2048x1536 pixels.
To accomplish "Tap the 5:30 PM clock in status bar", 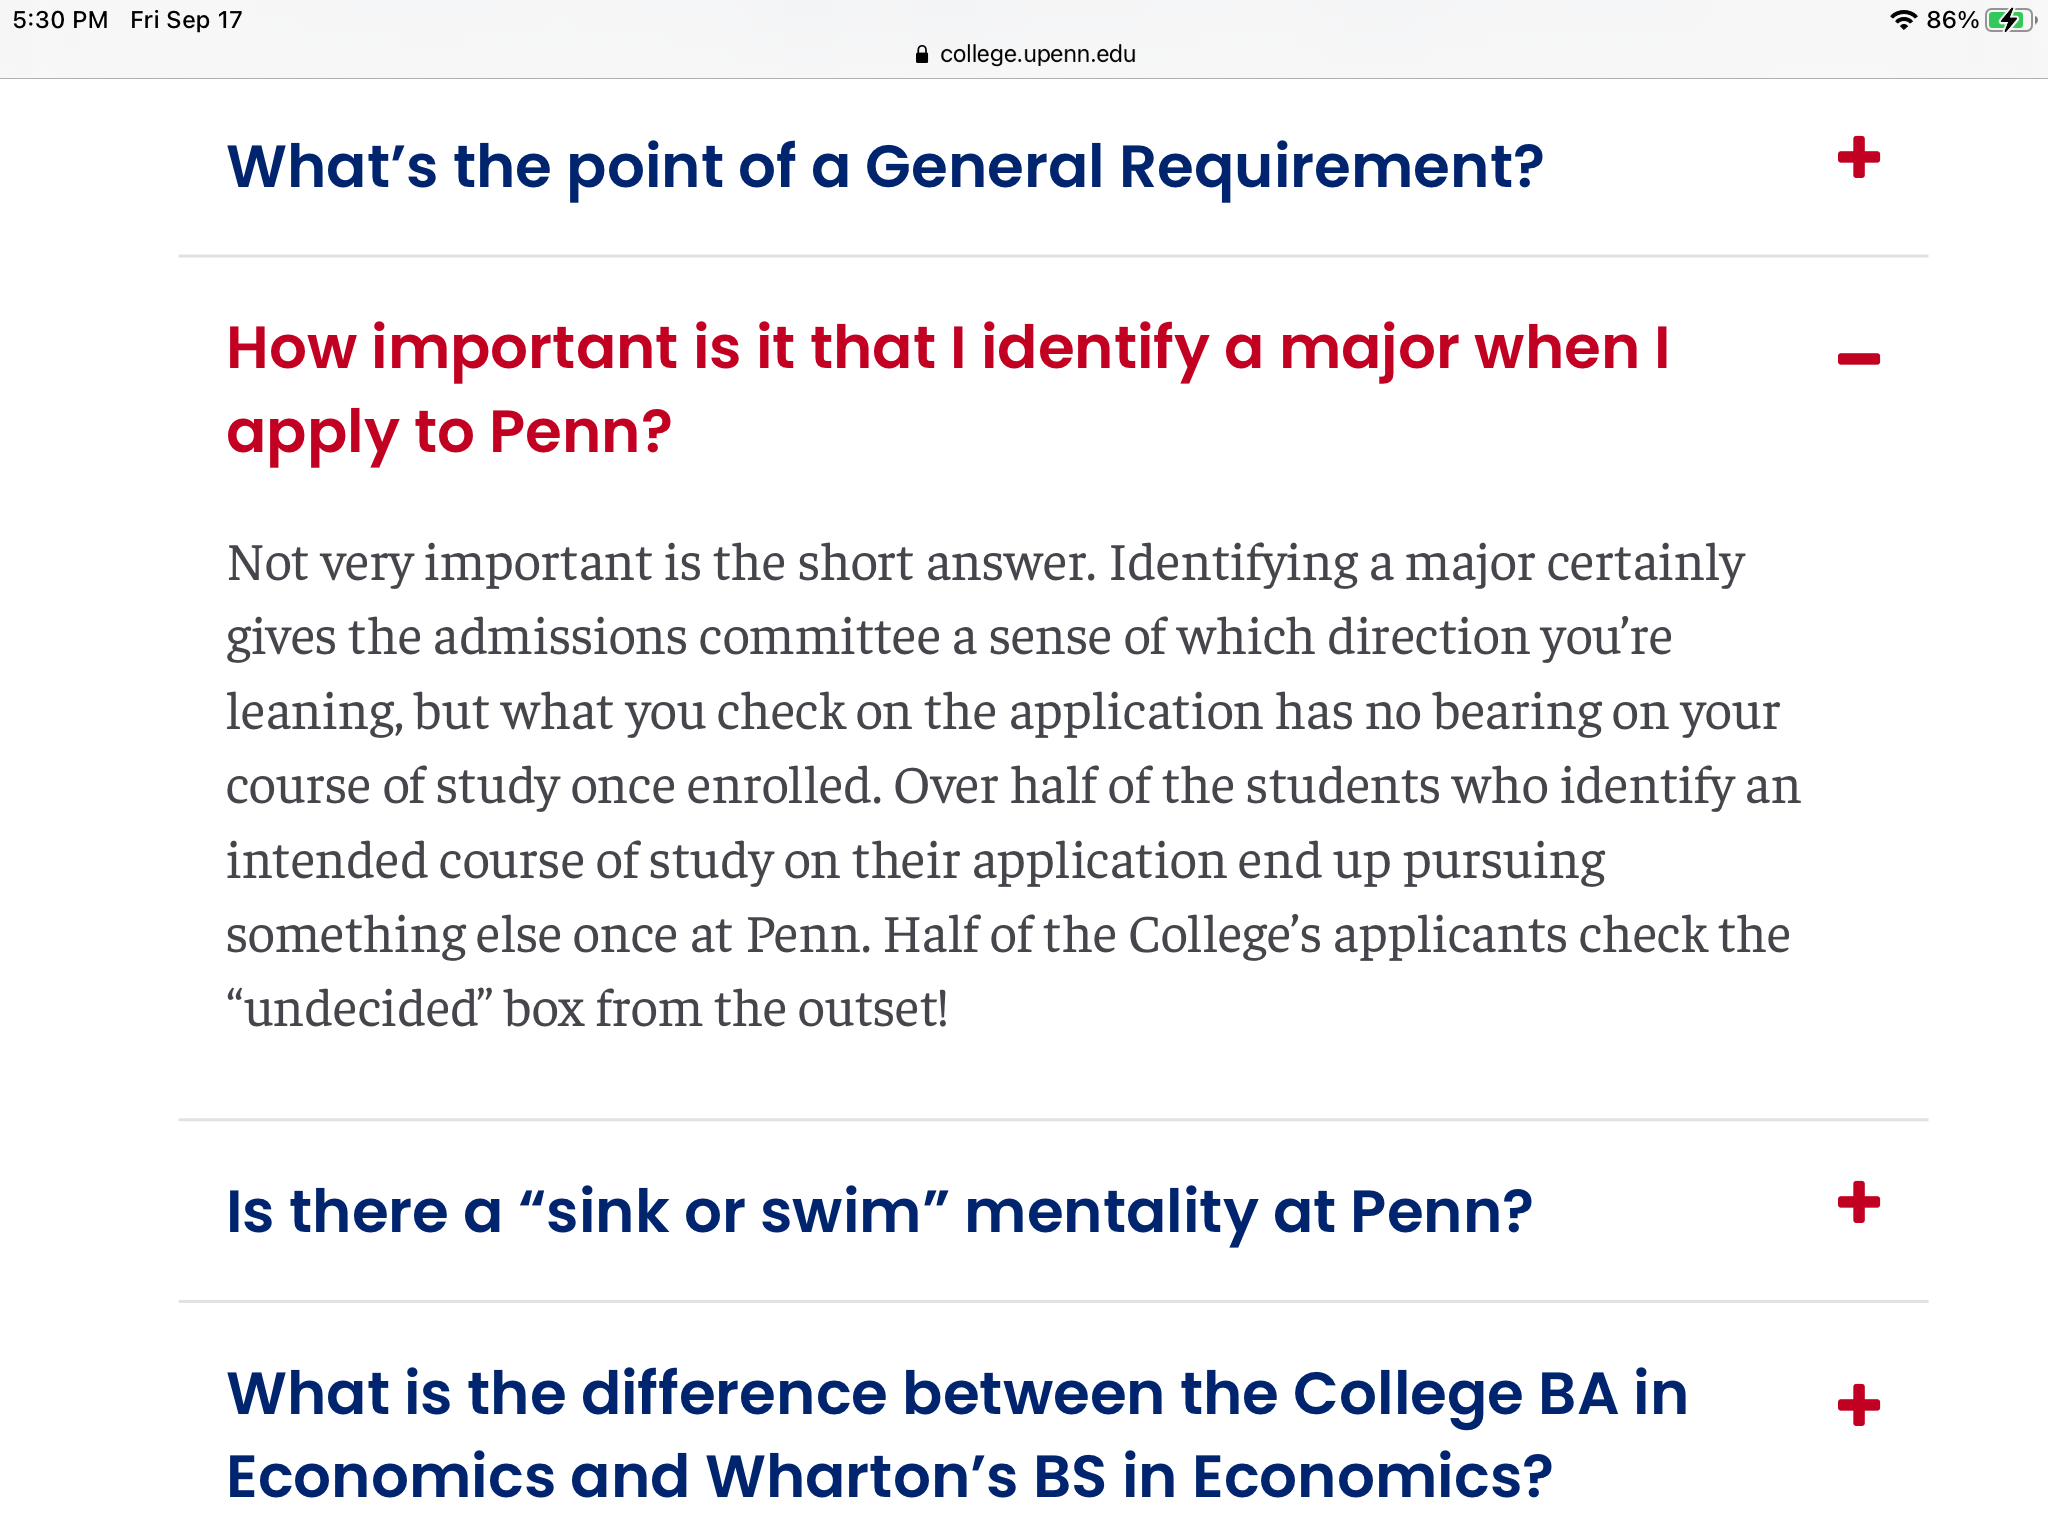I will pyautogui.click(x=60, y=20).
